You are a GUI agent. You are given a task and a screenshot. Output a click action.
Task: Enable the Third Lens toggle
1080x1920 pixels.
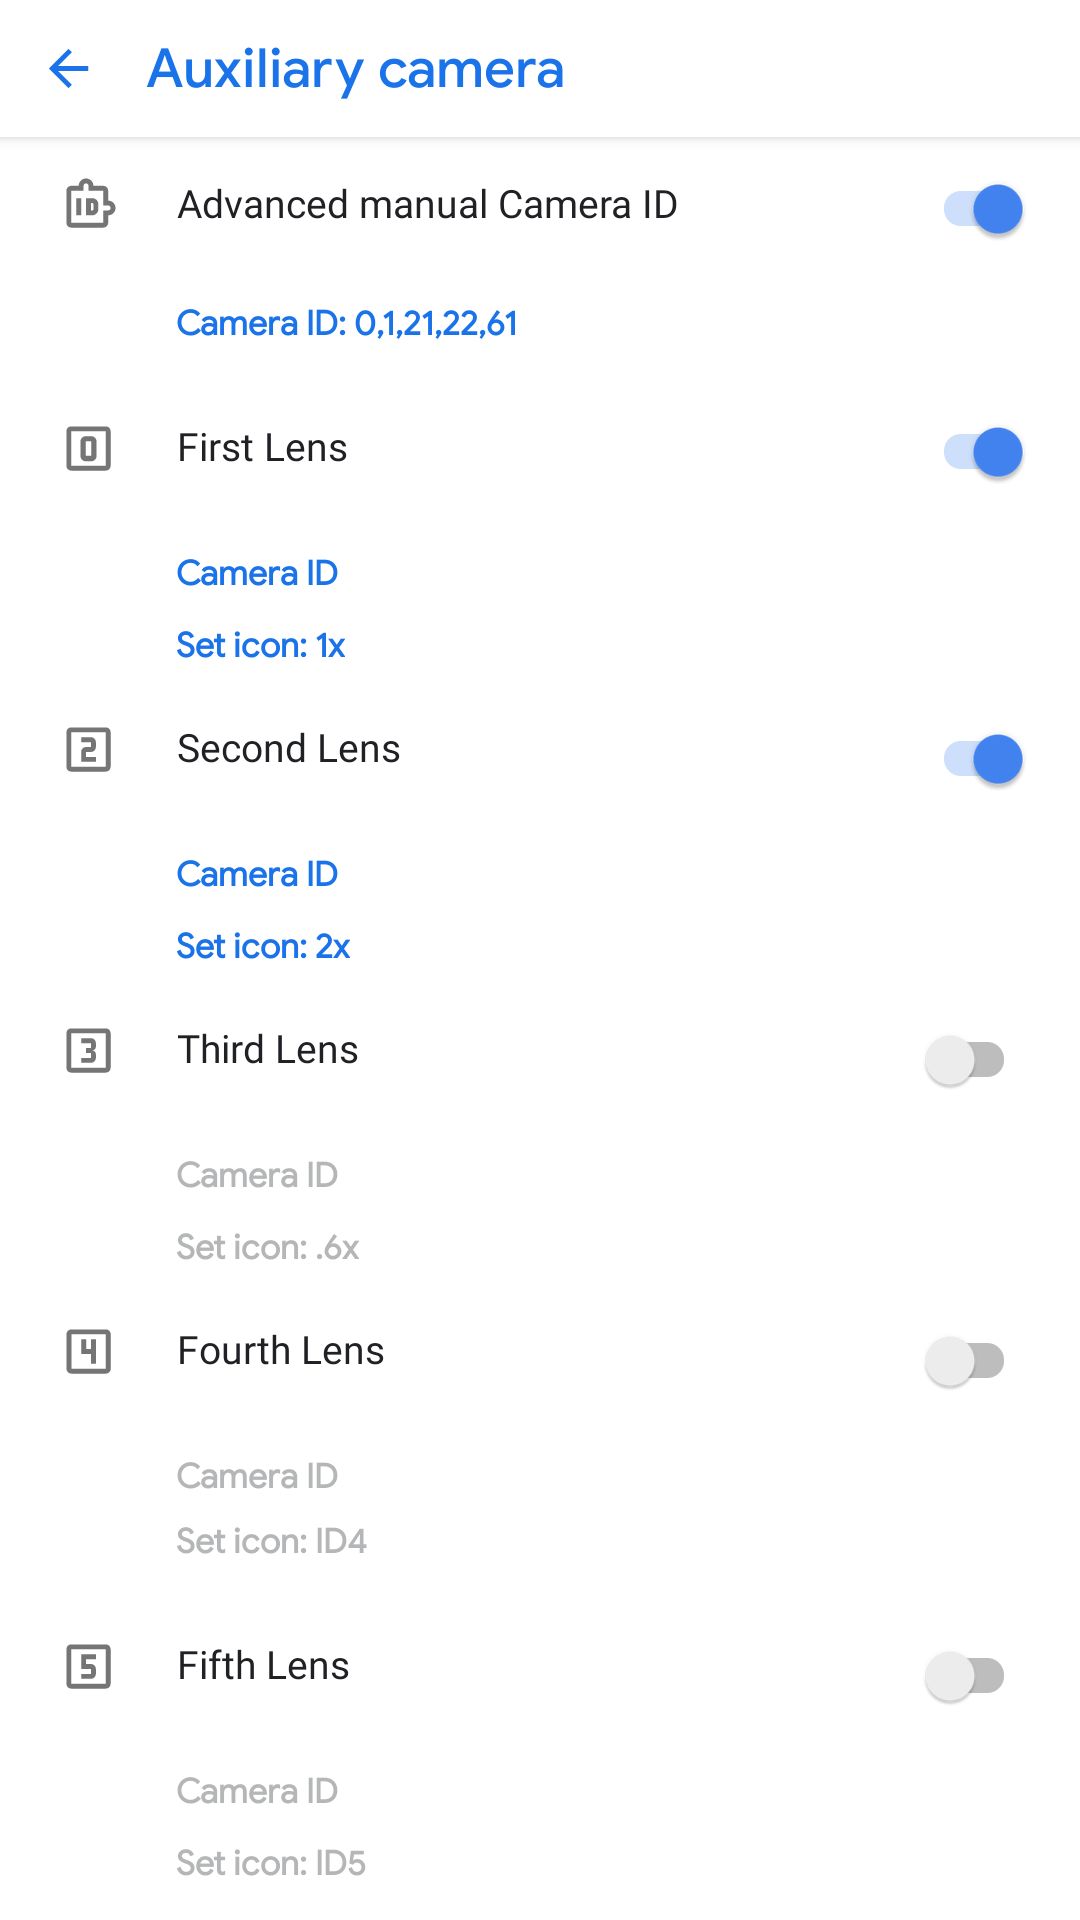(x=965, y=1060)
